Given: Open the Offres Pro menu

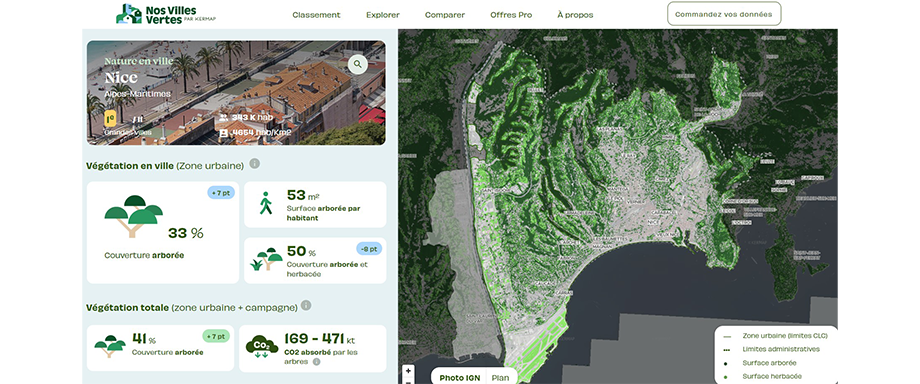Looking at the screenshot, I should pos(511,15).
